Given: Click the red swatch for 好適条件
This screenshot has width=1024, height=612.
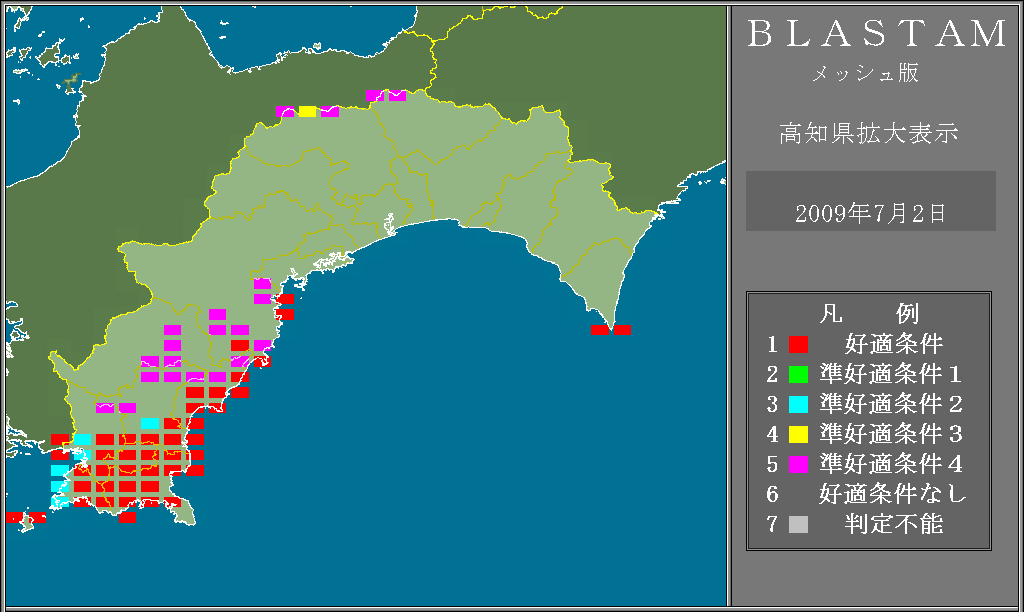Looking at the screenshot, I should click(x=798, y=344).
